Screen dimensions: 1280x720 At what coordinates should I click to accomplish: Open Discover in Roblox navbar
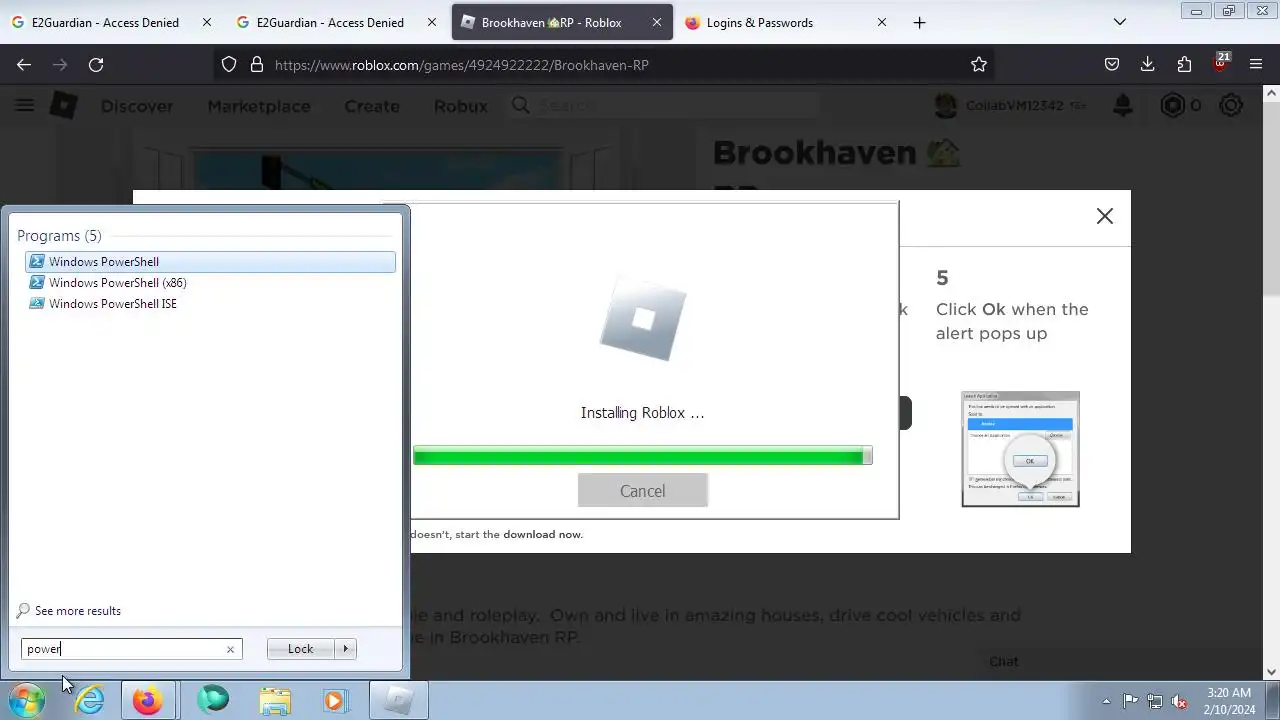click(x=137, y=106)
